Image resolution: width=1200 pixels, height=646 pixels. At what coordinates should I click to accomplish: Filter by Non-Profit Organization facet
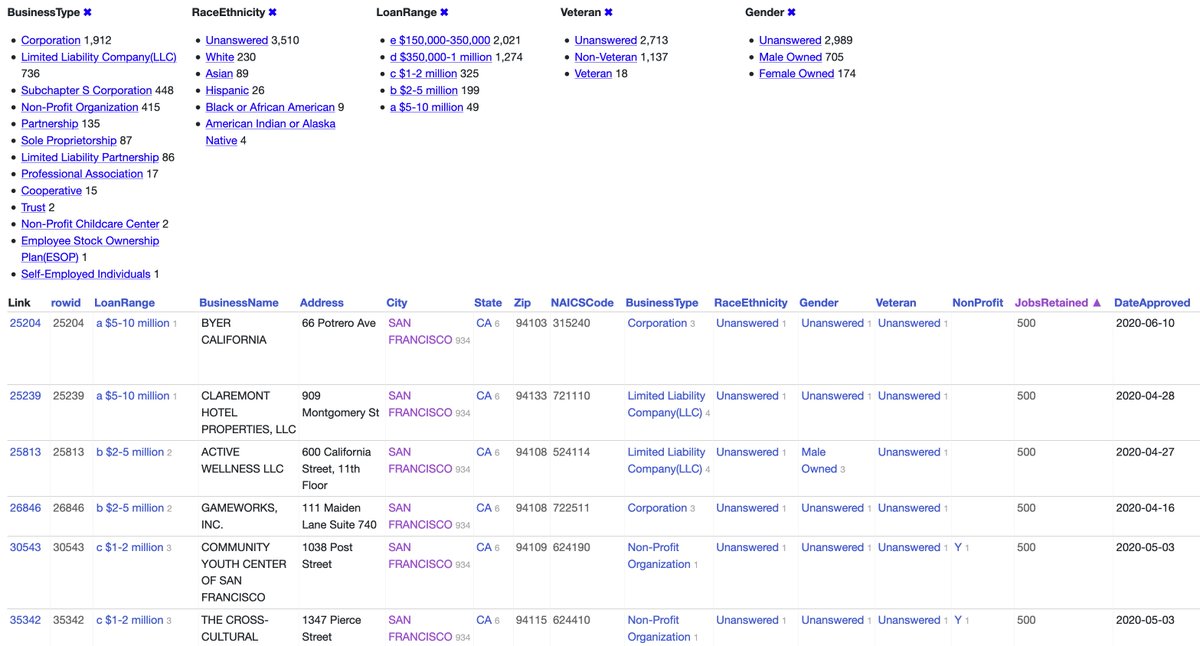click(80, 107)
